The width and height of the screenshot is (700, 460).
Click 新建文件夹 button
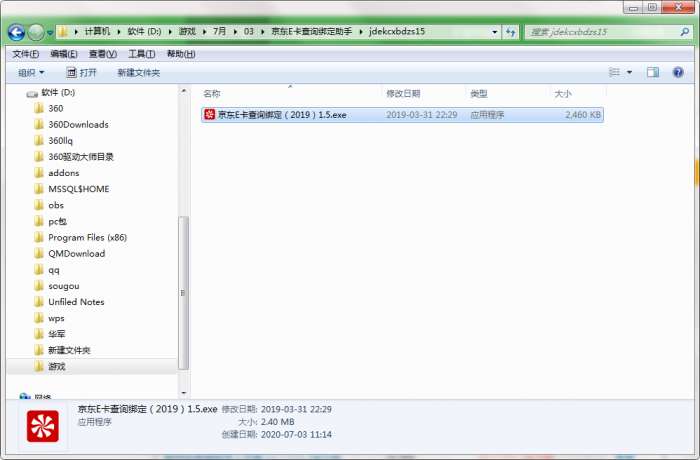click(138, 73)
